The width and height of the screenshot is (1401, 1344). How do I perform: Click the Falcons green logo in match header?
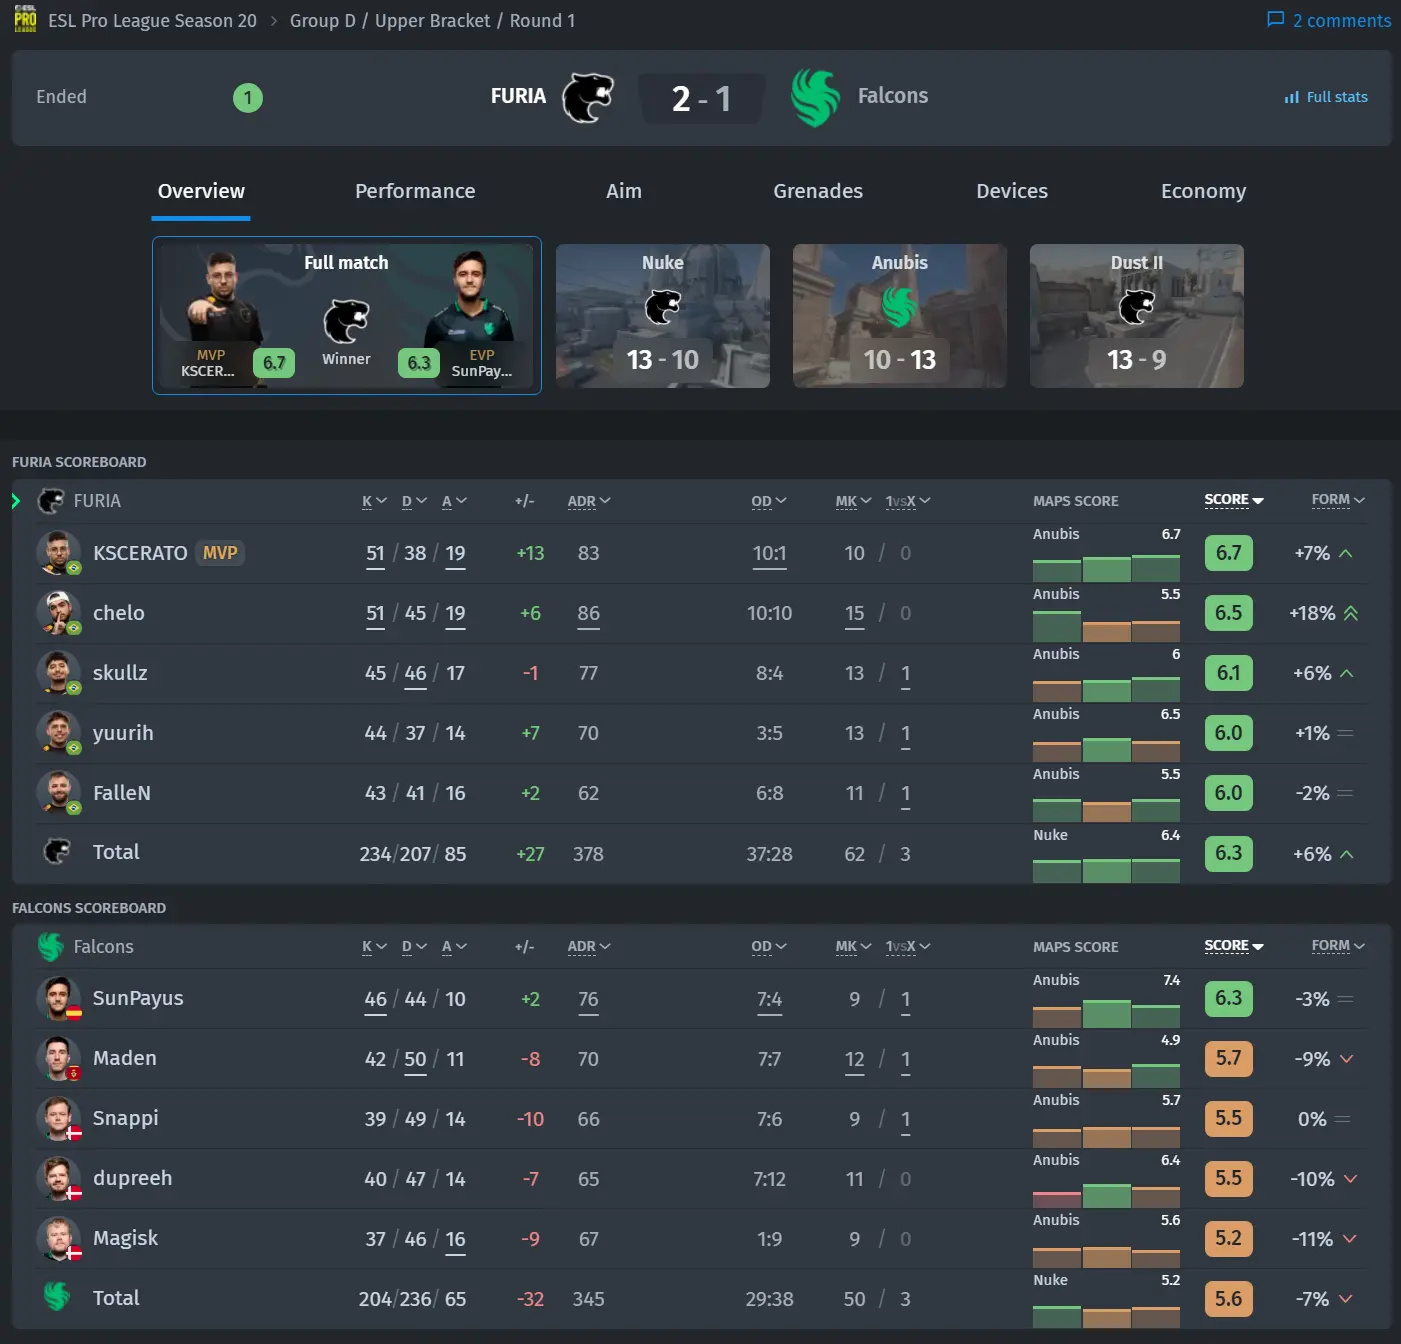pos(815,97)
